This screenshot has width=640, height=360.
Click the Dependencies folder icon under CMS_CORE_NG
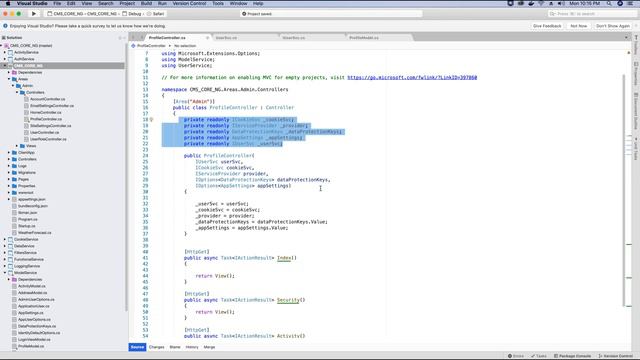pos(14,72)
